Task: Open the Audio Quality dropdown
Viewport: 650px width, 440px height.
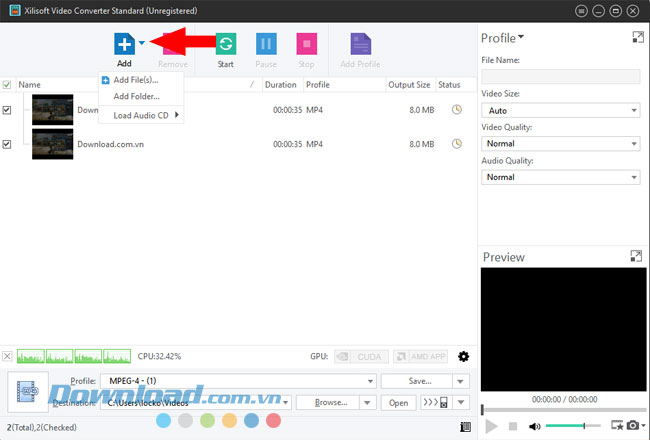Action: click(560, 177)
